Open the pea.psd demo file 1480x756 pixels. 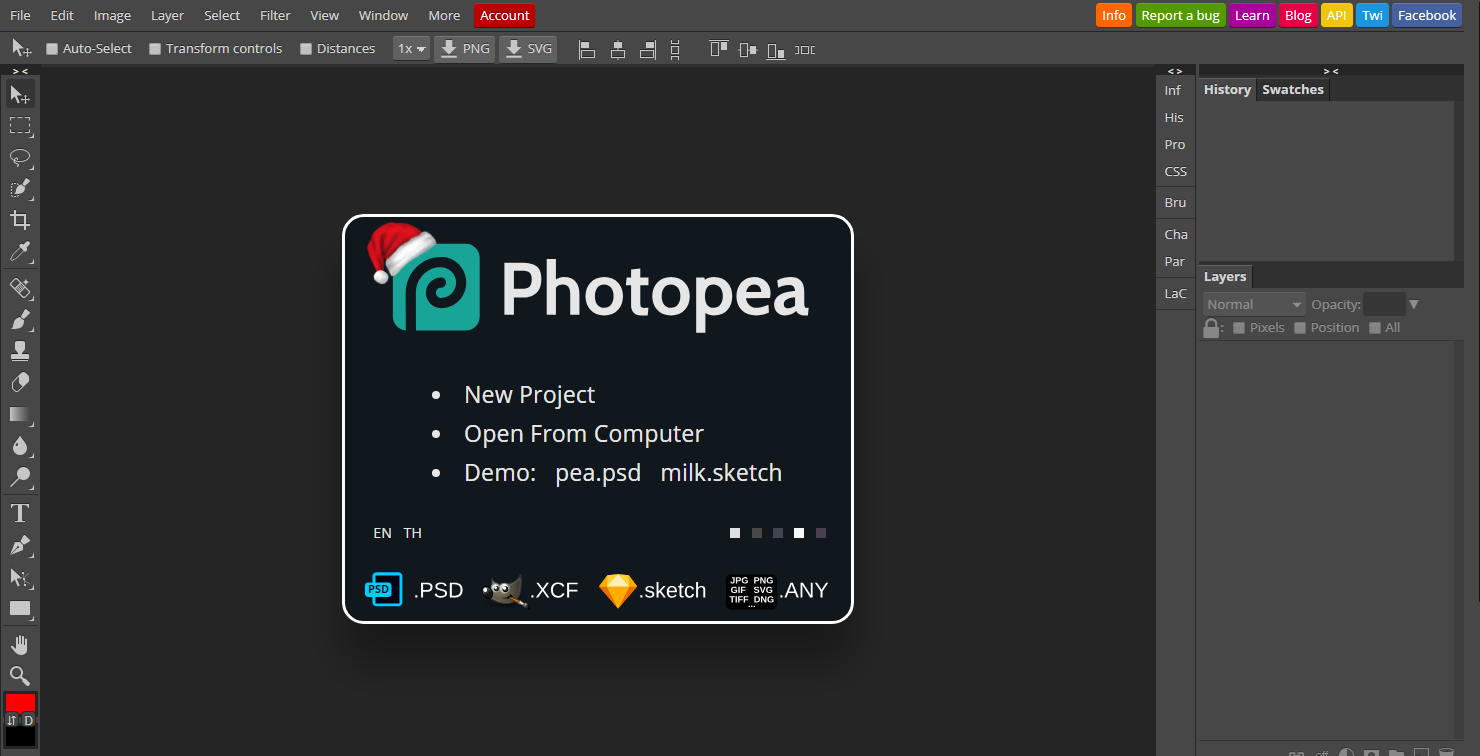[x=598, y=473]
